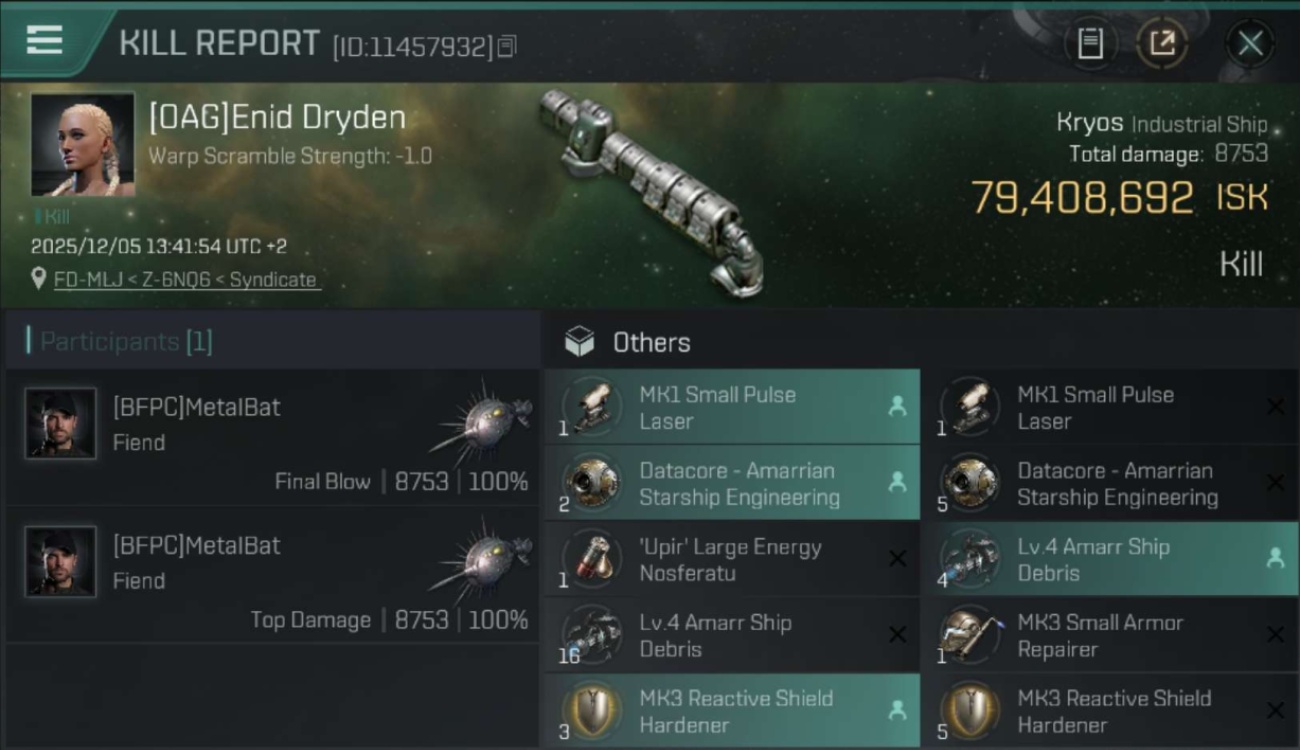Screen dimensions: 1300x750
Task: Open the kill report notes icon
Action: point(1090,43)
